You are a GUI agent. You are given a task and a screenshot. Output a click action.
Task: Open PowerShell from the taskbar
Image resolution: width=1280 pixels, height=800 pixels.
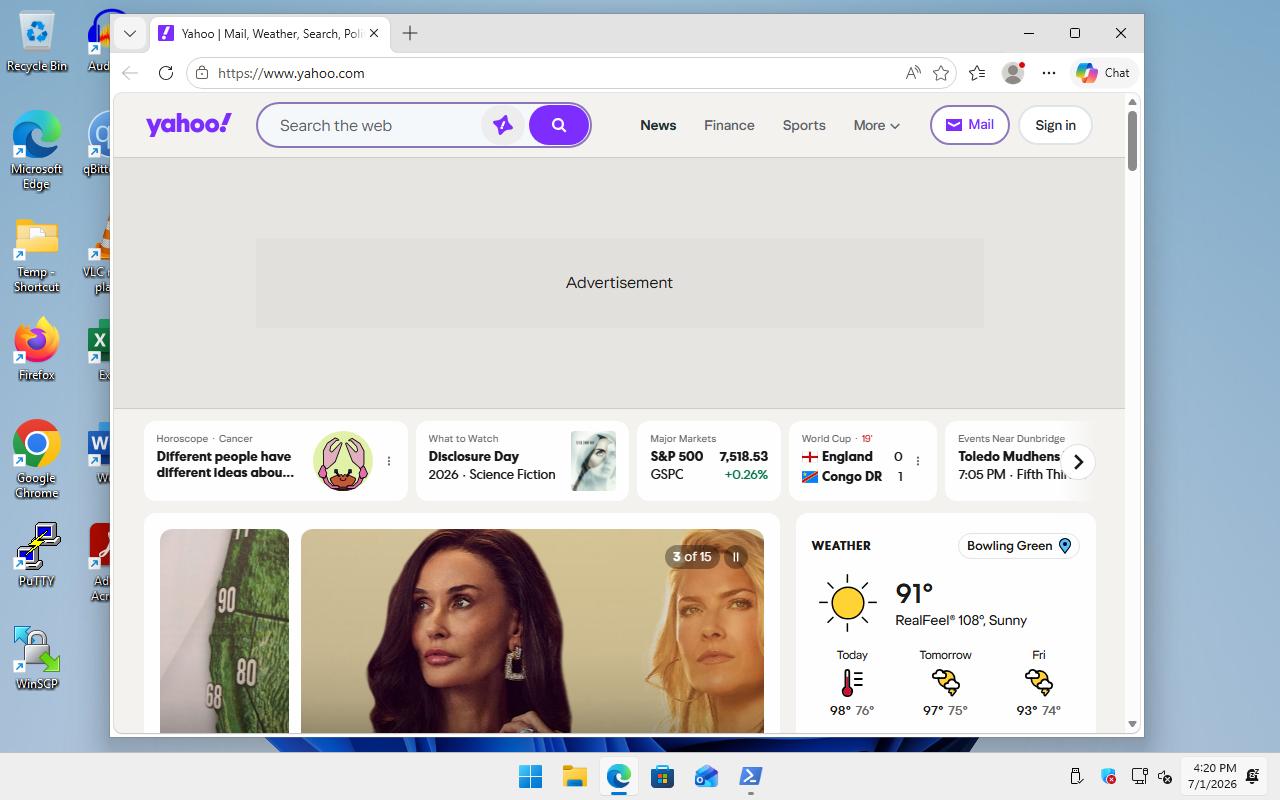[750, 776]
